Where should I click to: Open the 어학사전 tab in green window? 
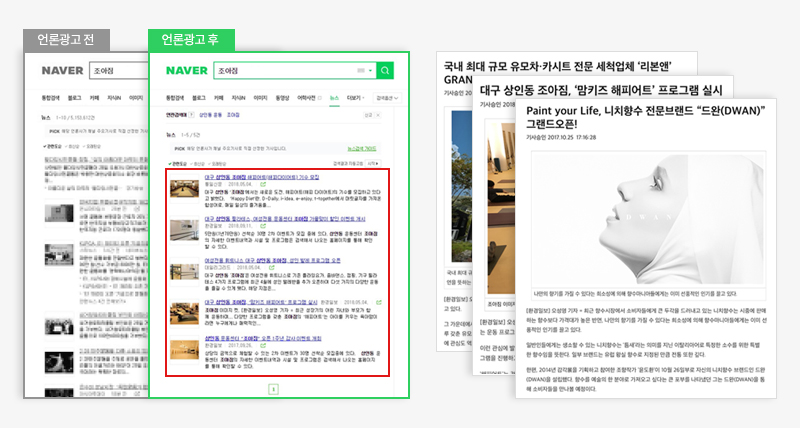(306, 98)
